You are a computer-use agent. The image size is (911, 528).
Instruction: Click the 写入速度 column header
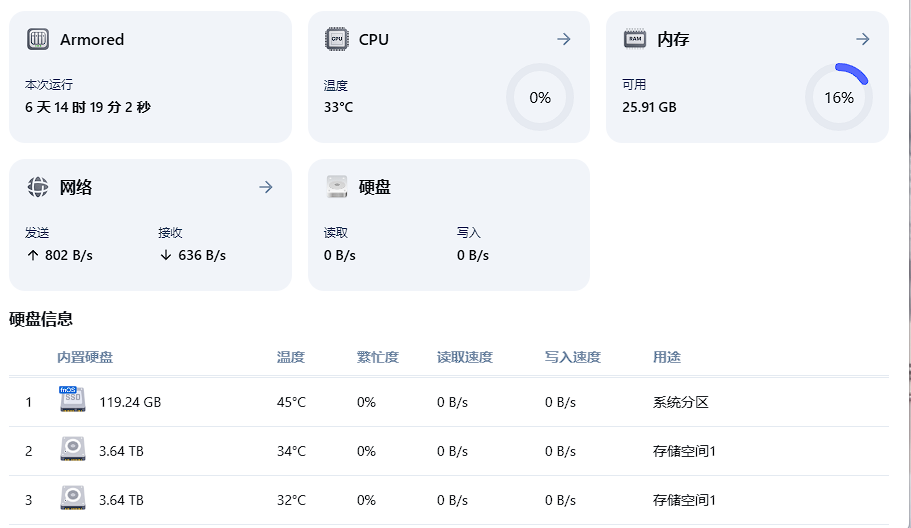(573, 357)
